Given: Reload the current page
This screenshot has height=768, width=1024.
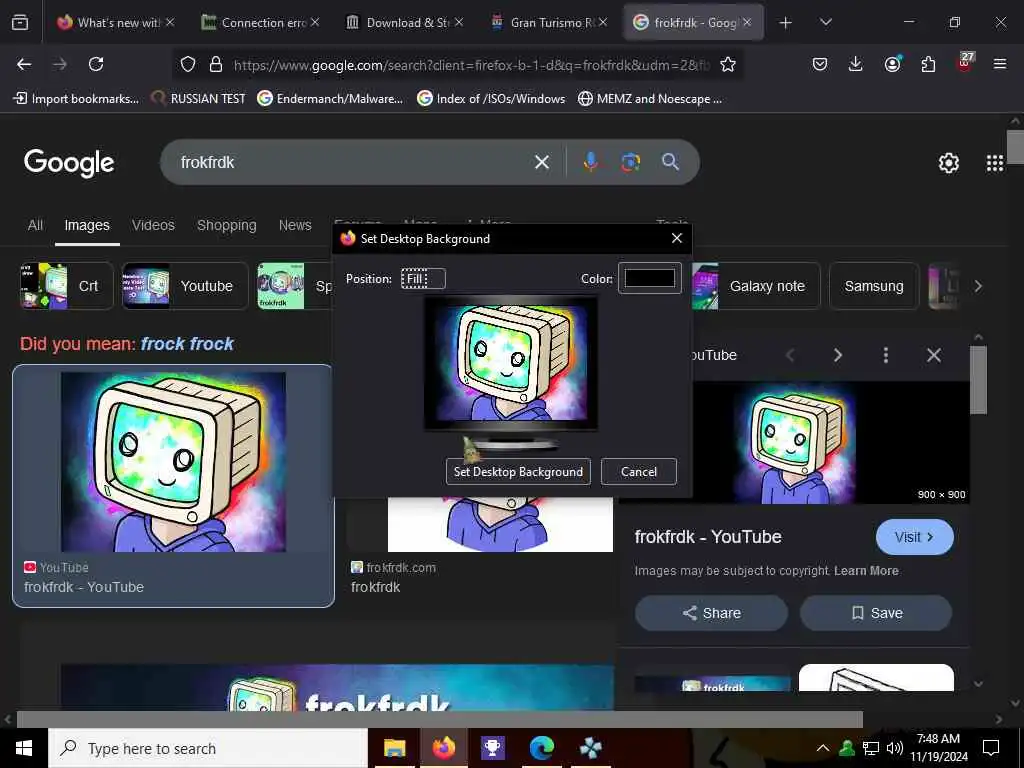Looking at the screenshot, I should click(96, 64).
